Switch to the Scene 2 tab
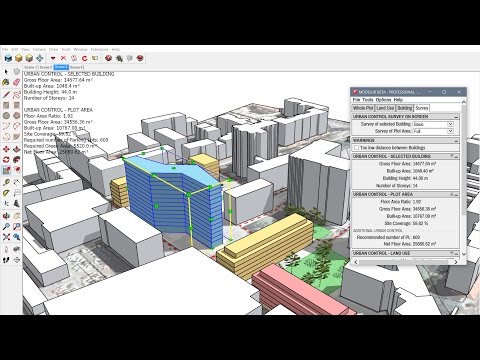This screenshot has height=360, width=480. coord(46,67)
